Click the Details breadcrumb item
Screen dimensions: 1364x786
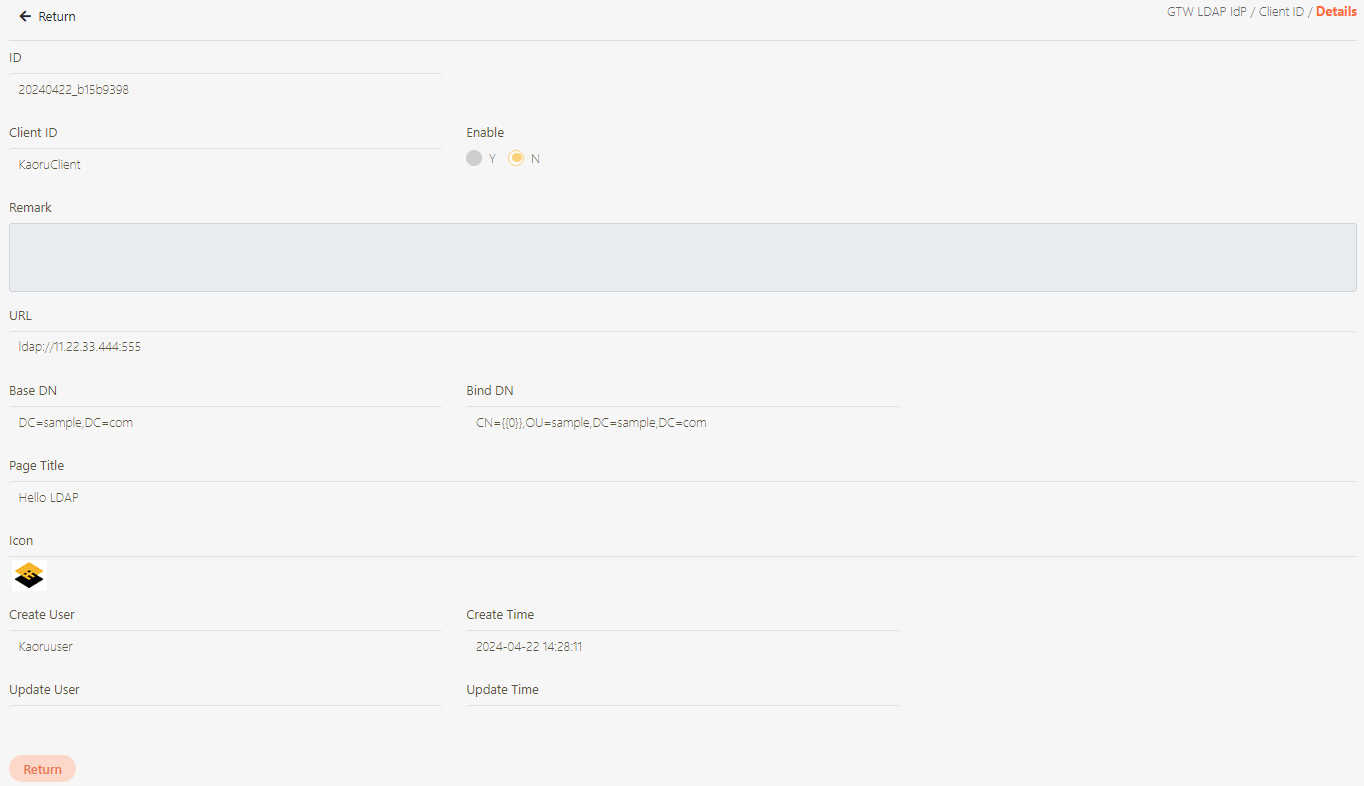pyautogui.click(x=1336, y=12)
